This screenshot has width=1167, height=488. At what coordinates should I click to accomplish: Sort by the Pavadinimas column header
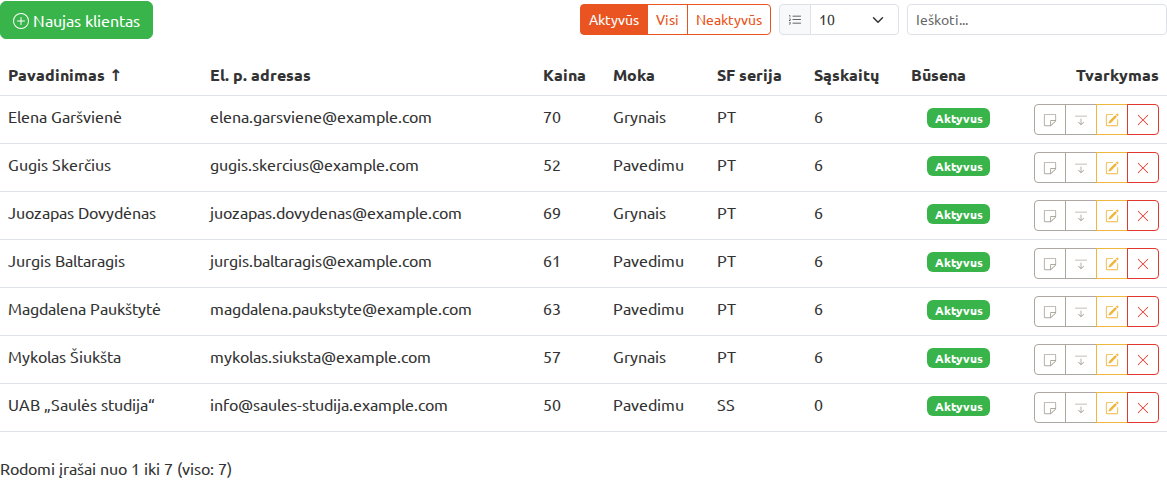pos(64,76)
